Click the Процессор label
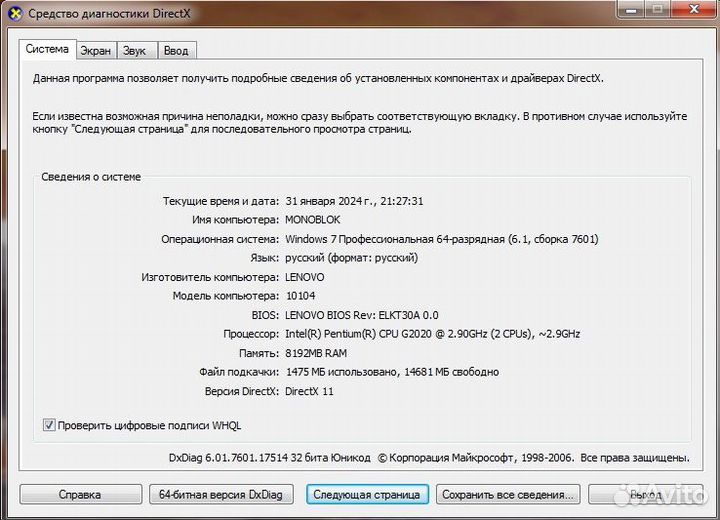 [251, 334]
